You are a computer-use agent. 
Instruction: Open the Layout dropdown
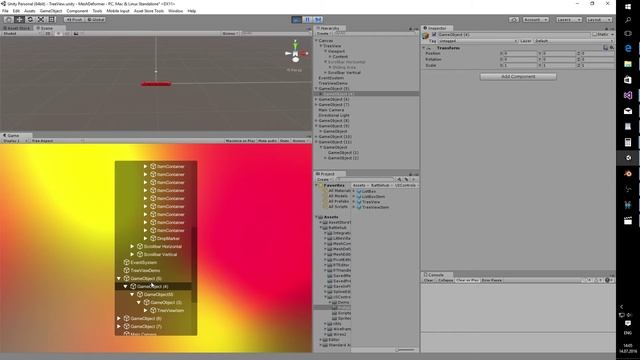pyautogui.click(x=599, y=20)
